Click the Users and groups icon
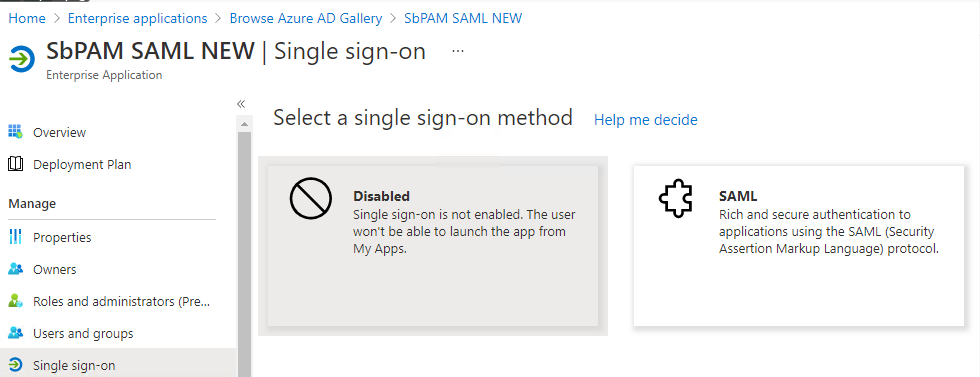The image size is (980, 377). pyautogui.click(x=15, y=333)
